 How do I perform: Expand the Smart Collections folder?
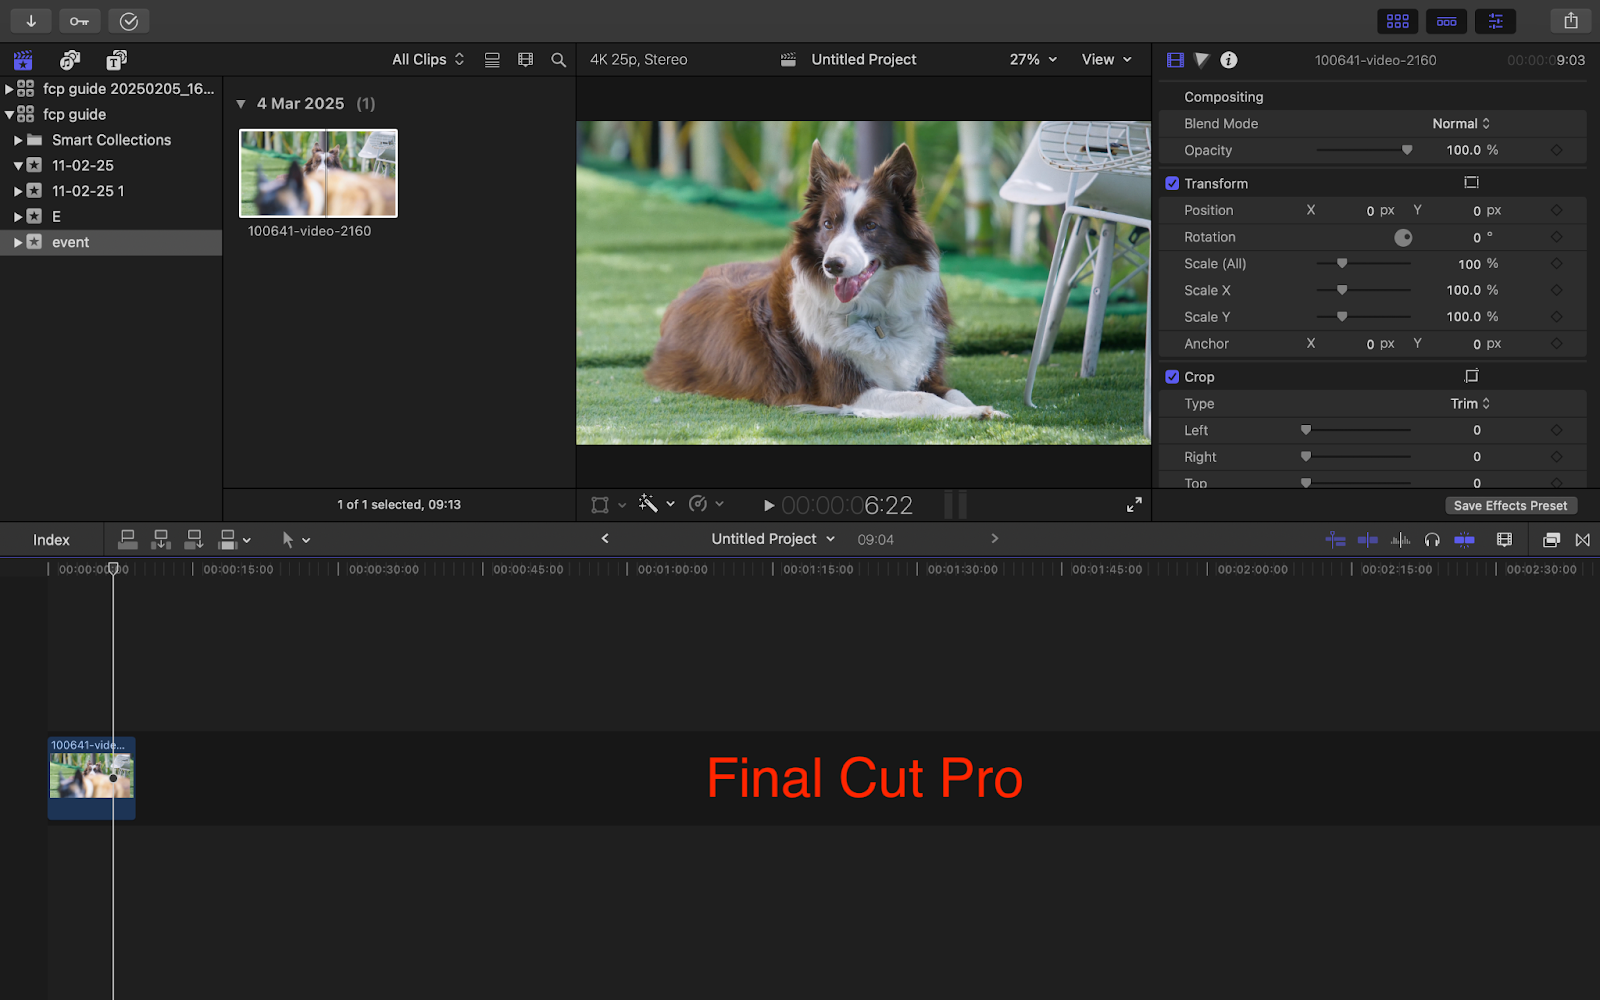click(x=18, y=141)
